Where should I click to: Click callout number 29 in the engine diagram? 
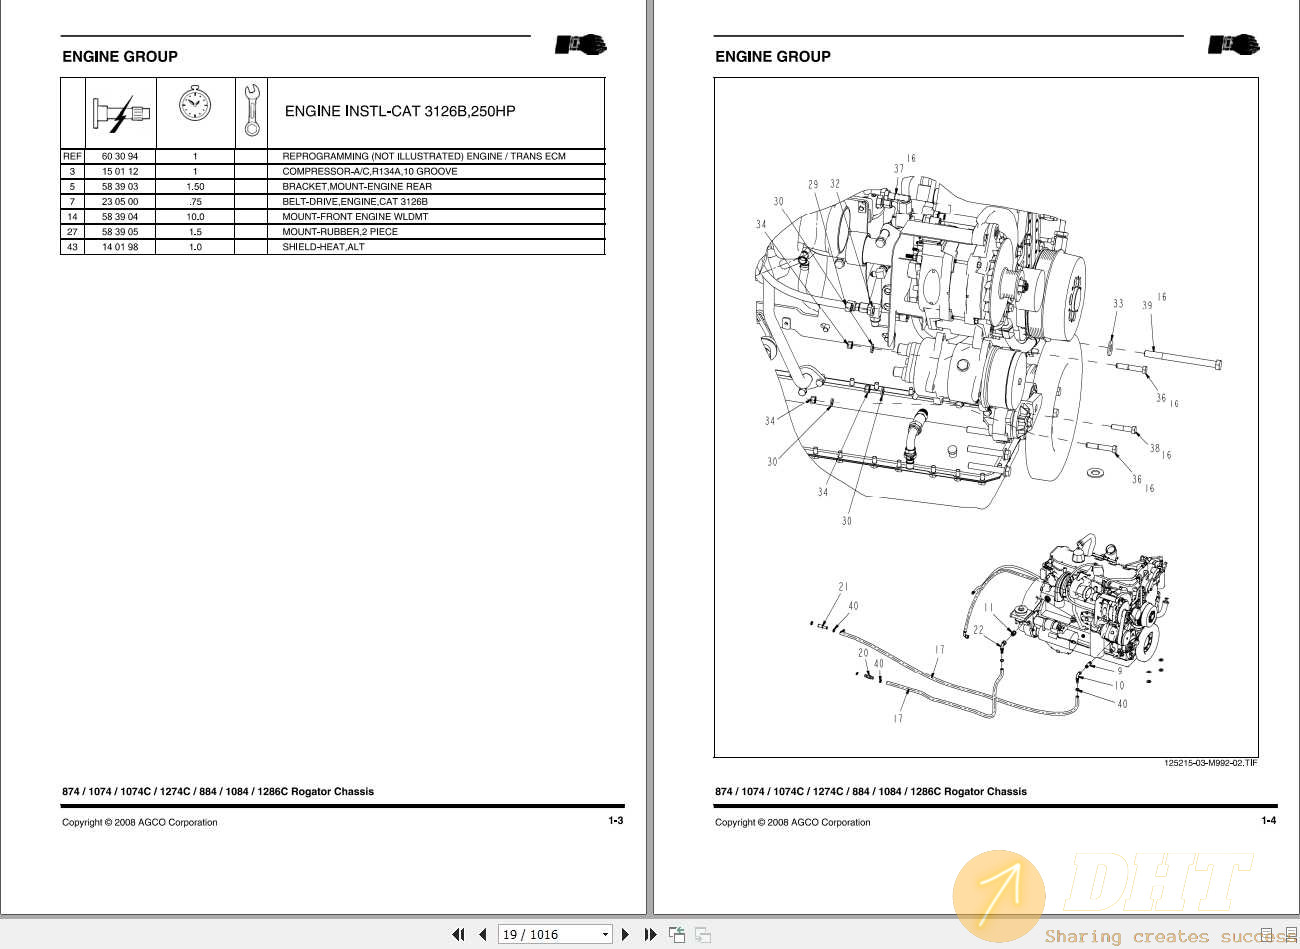813,184
